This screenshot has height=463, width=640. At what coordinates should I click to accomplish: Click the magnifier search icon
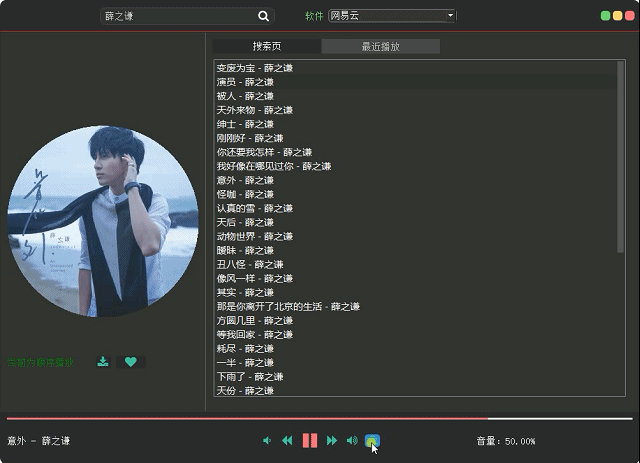pos(264,16)
